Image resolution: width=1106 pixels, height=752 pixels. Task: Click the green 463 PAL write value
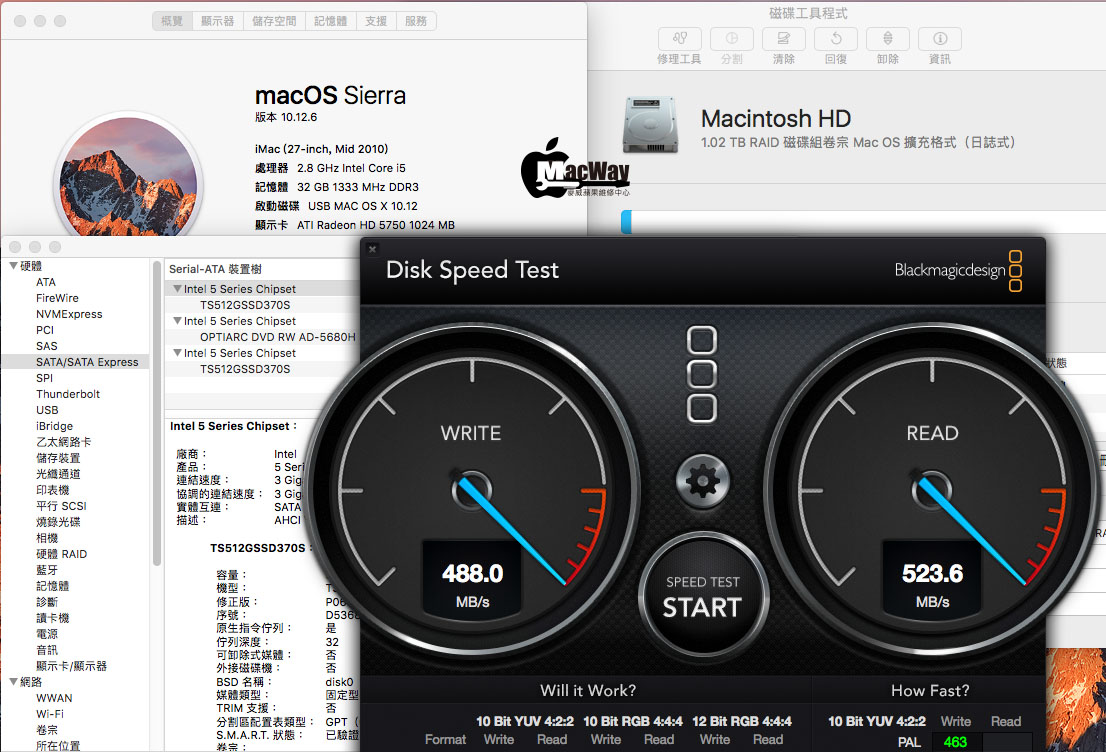pos(955,742)
